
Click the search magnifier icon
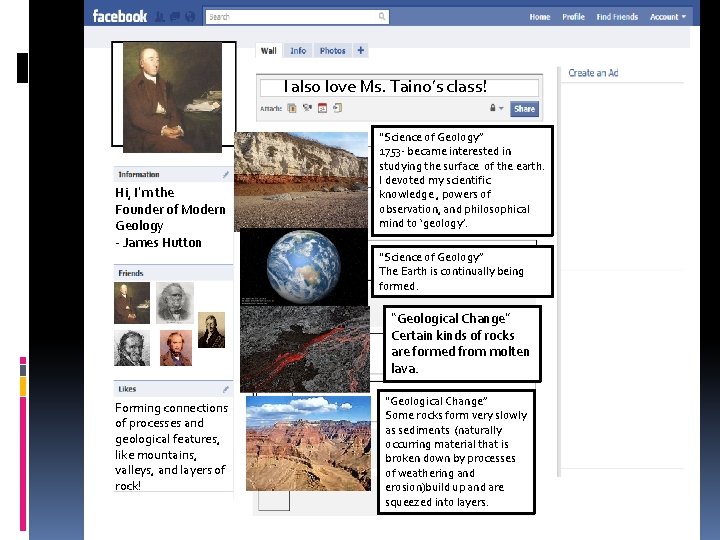point(382,17)
